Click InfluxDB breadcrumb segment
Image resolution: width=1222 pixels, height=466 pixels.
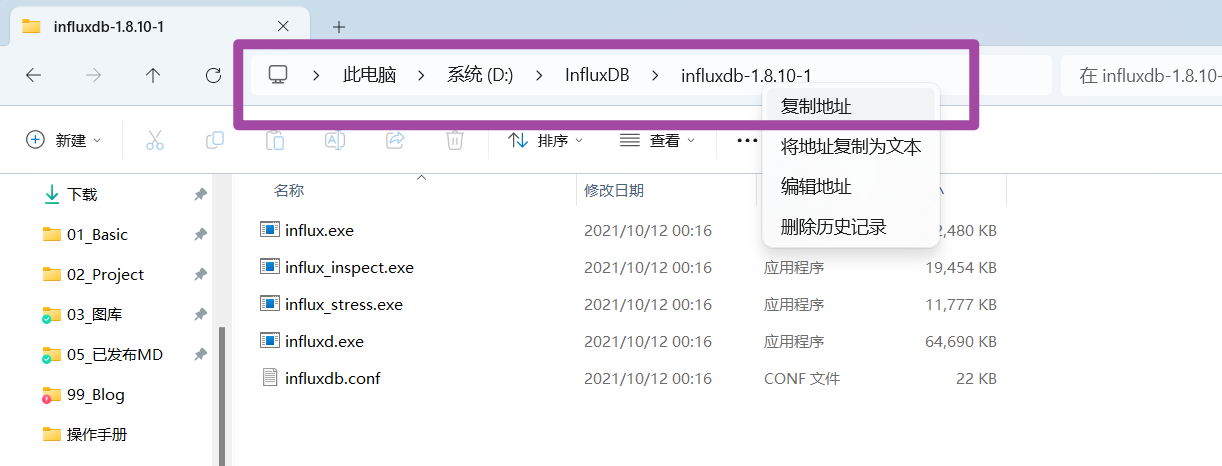(x=597, y=75)
